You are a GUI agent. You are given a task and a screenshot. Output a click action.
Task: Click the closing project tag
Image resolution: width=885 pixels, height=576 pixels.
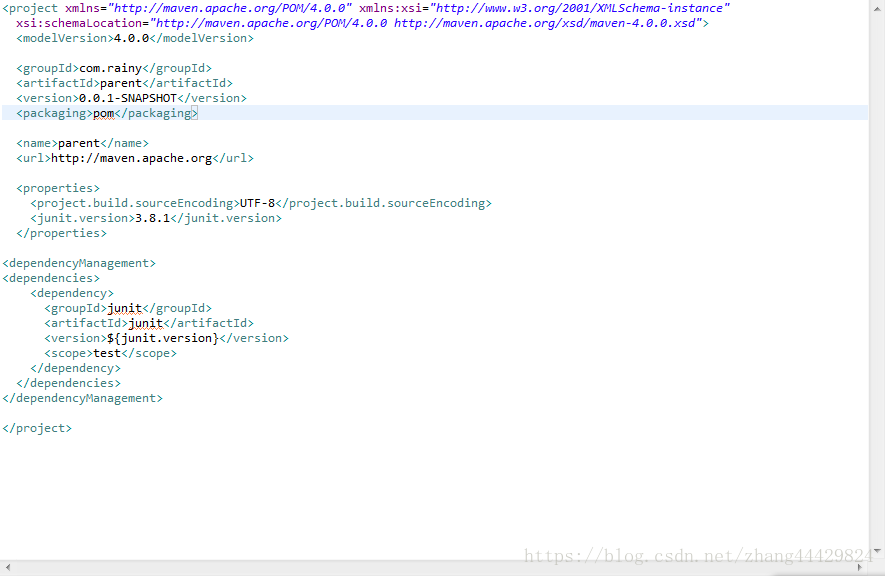pyautogui.click(x=37, y=428)
